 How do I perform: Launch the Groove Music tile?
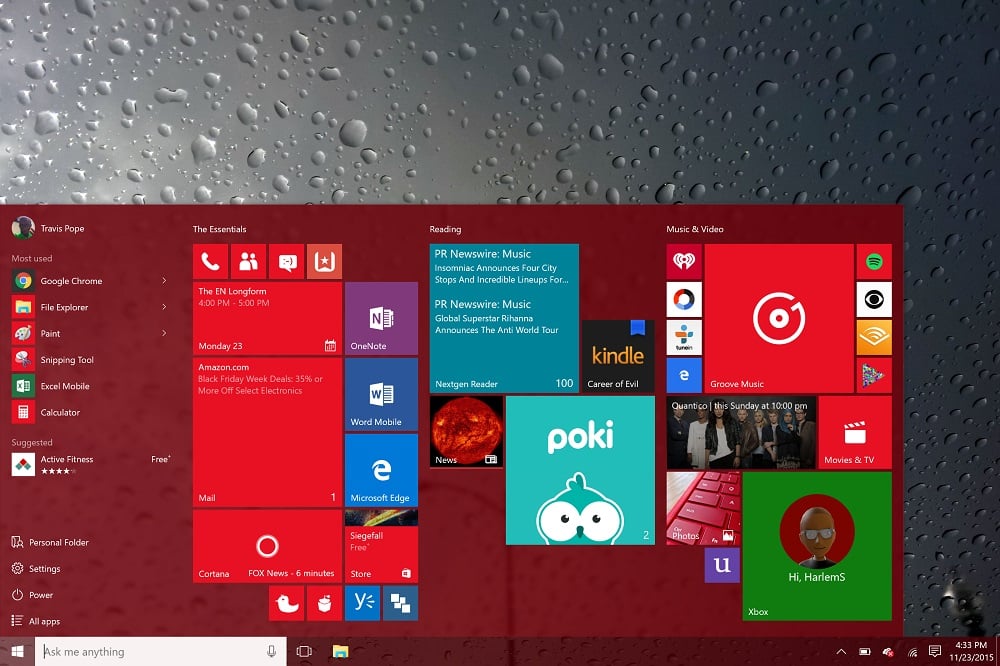(779, 318)
